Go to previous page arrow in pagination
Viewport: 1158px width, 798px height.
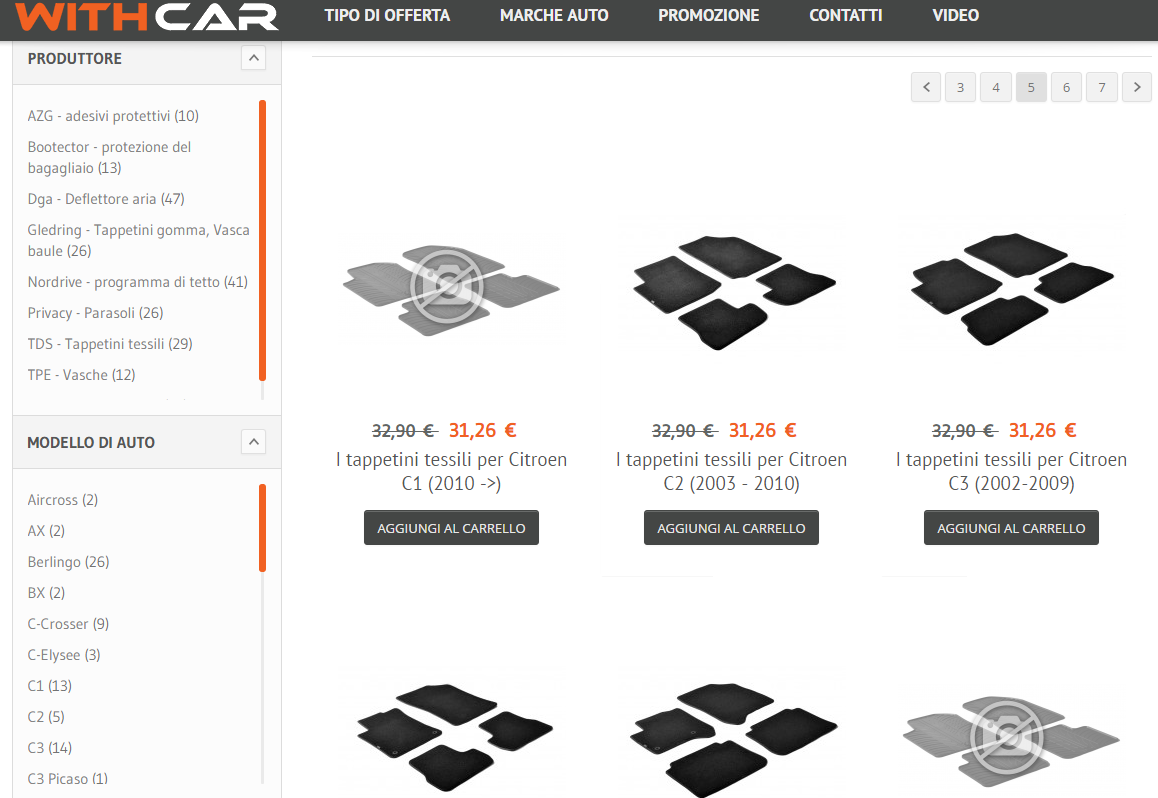(925, 87)
